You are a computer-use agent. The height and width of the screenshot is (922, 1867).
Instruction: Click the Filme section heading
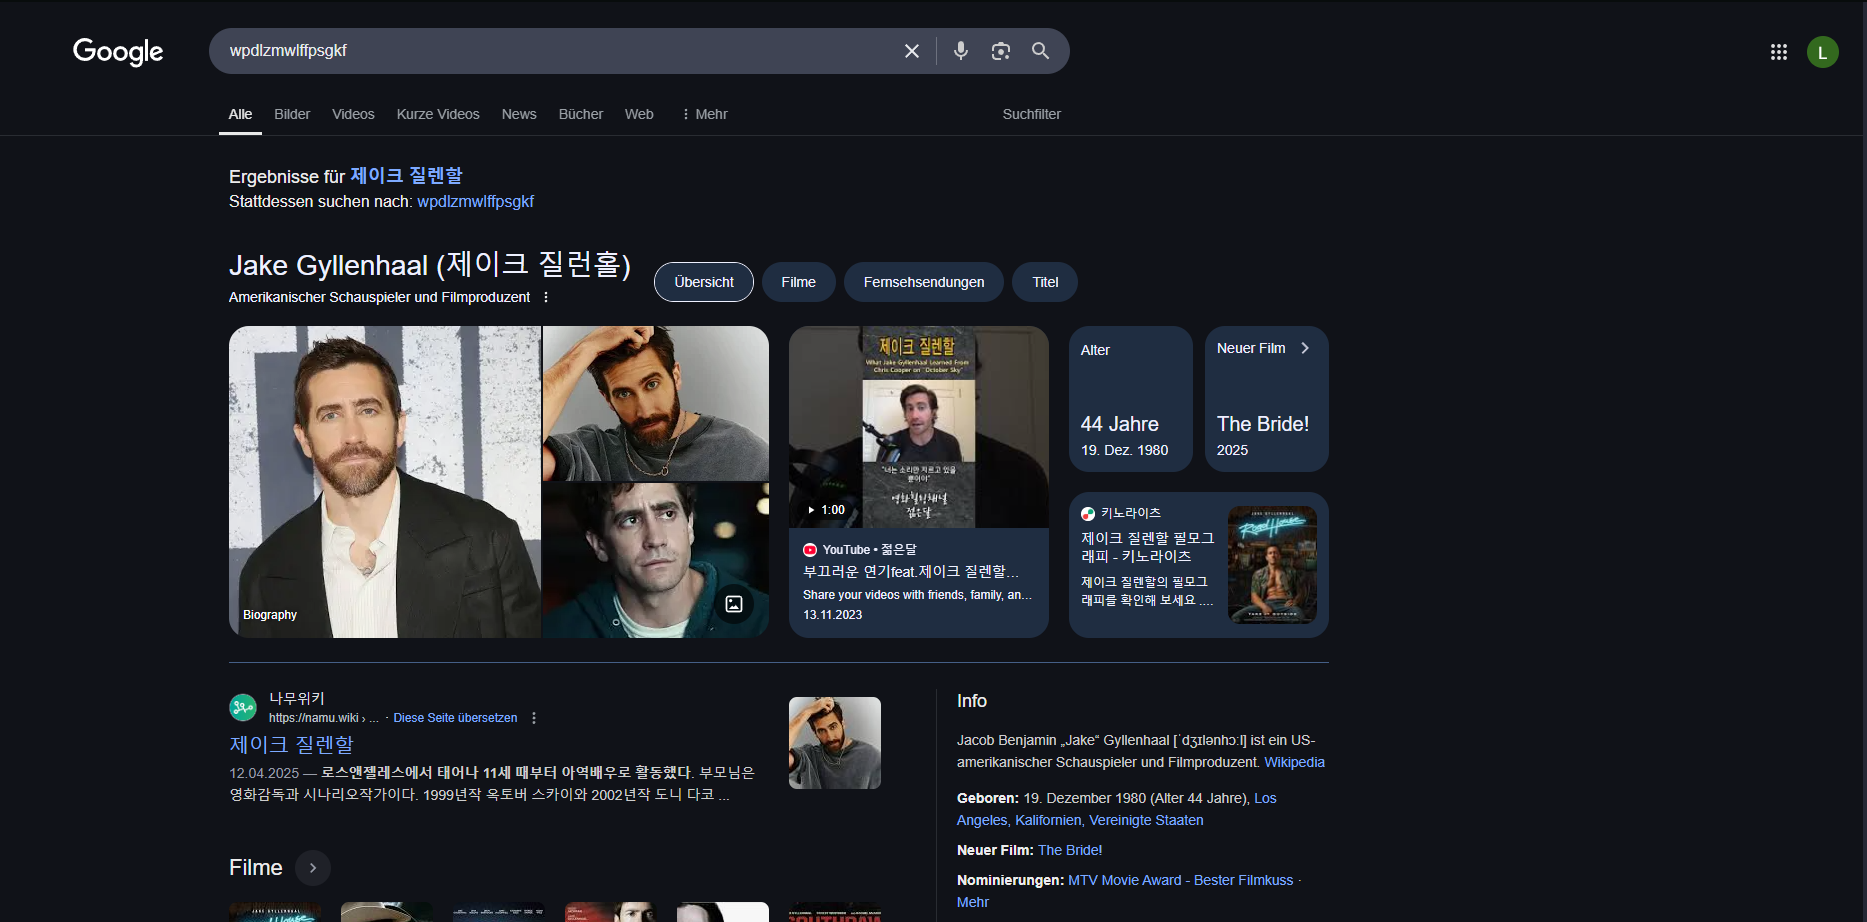click(256, 868)
